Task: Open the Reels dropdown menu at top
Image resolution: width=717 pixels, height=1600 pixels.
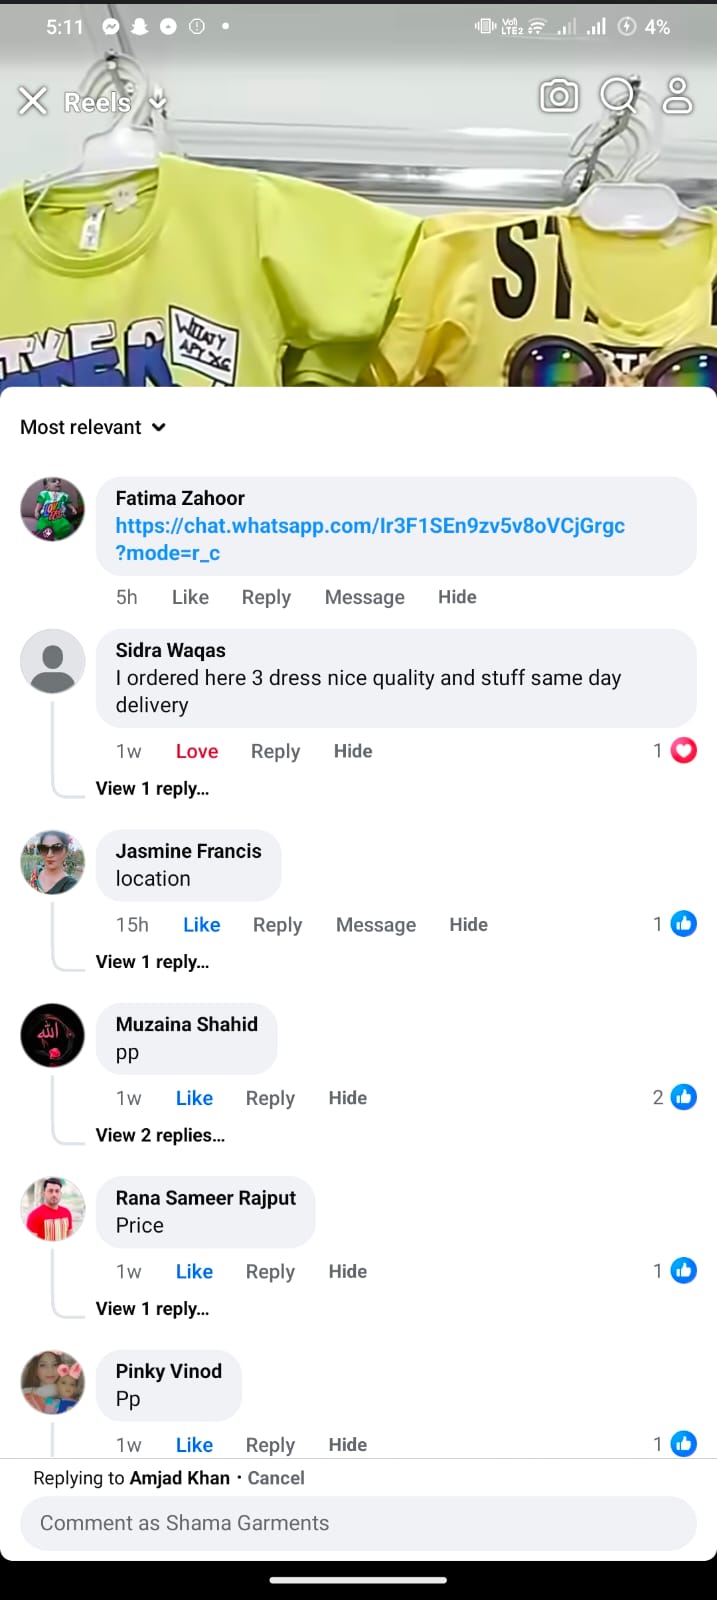Action: [x=157, y=102]
